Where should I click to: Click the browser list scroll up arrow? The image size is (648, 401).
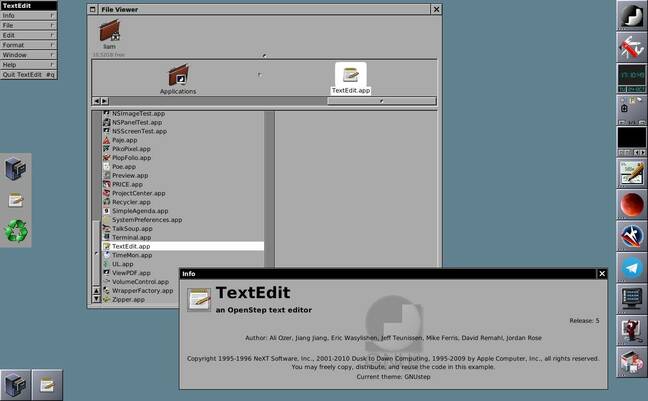(96, 291)
